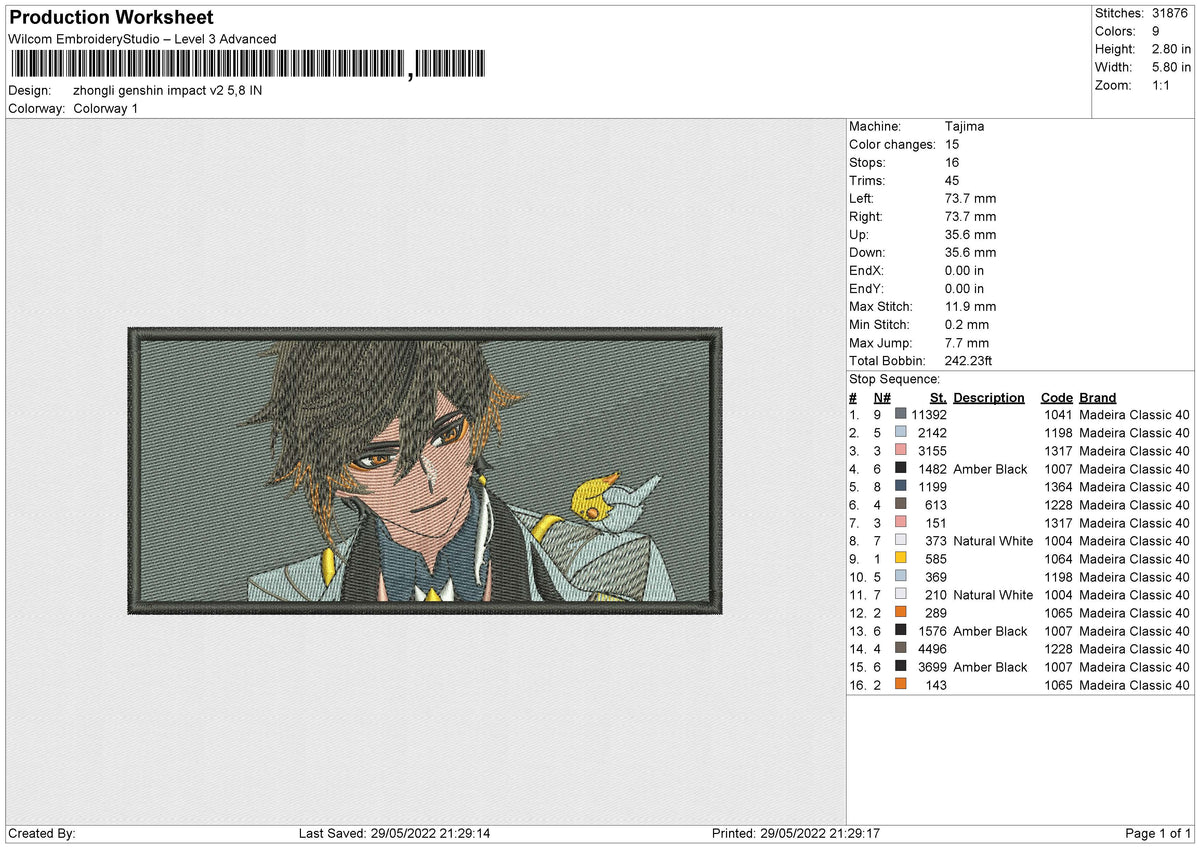Click the Stitches value '31876'
The width and height of the screenshot is (1200, 848).
(1169, 13)
